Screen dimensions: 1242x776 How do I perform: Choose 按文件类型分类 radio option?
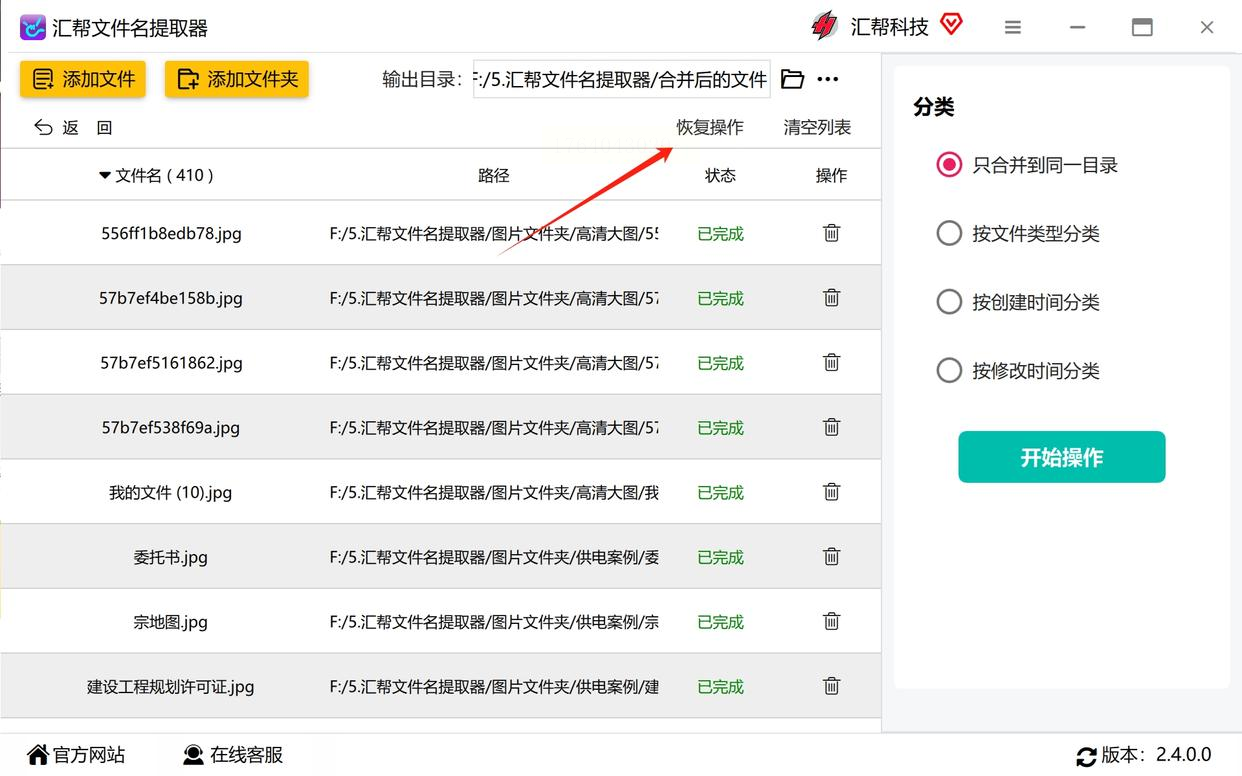pos(949,234)
